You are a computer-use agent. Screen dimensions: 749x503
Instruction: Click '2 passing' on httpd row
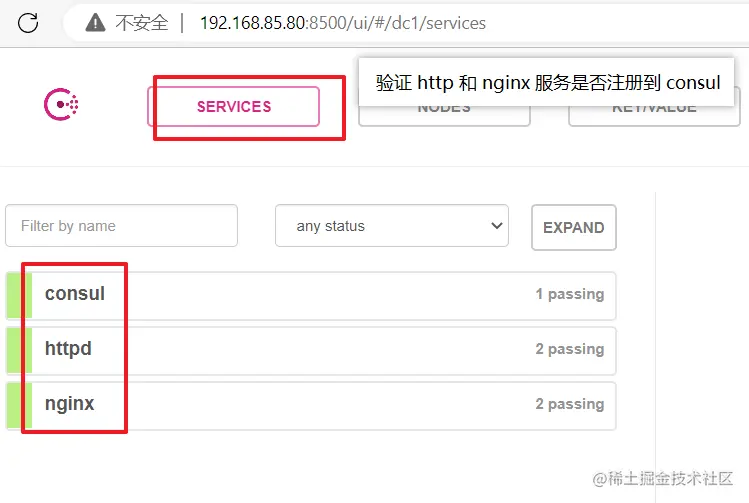[x=570, y=349]
